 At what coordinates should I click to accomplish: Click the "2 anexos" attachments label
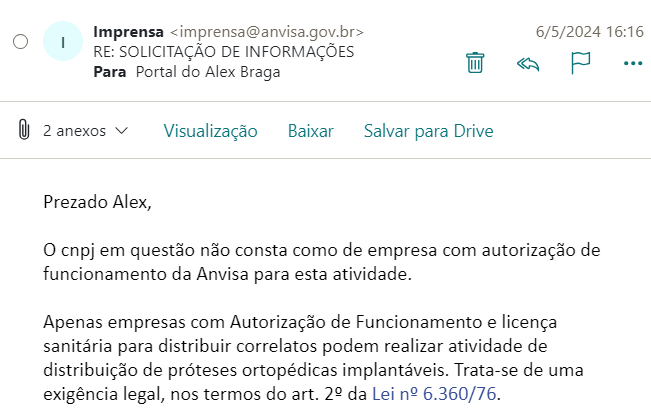coord(75,131)
